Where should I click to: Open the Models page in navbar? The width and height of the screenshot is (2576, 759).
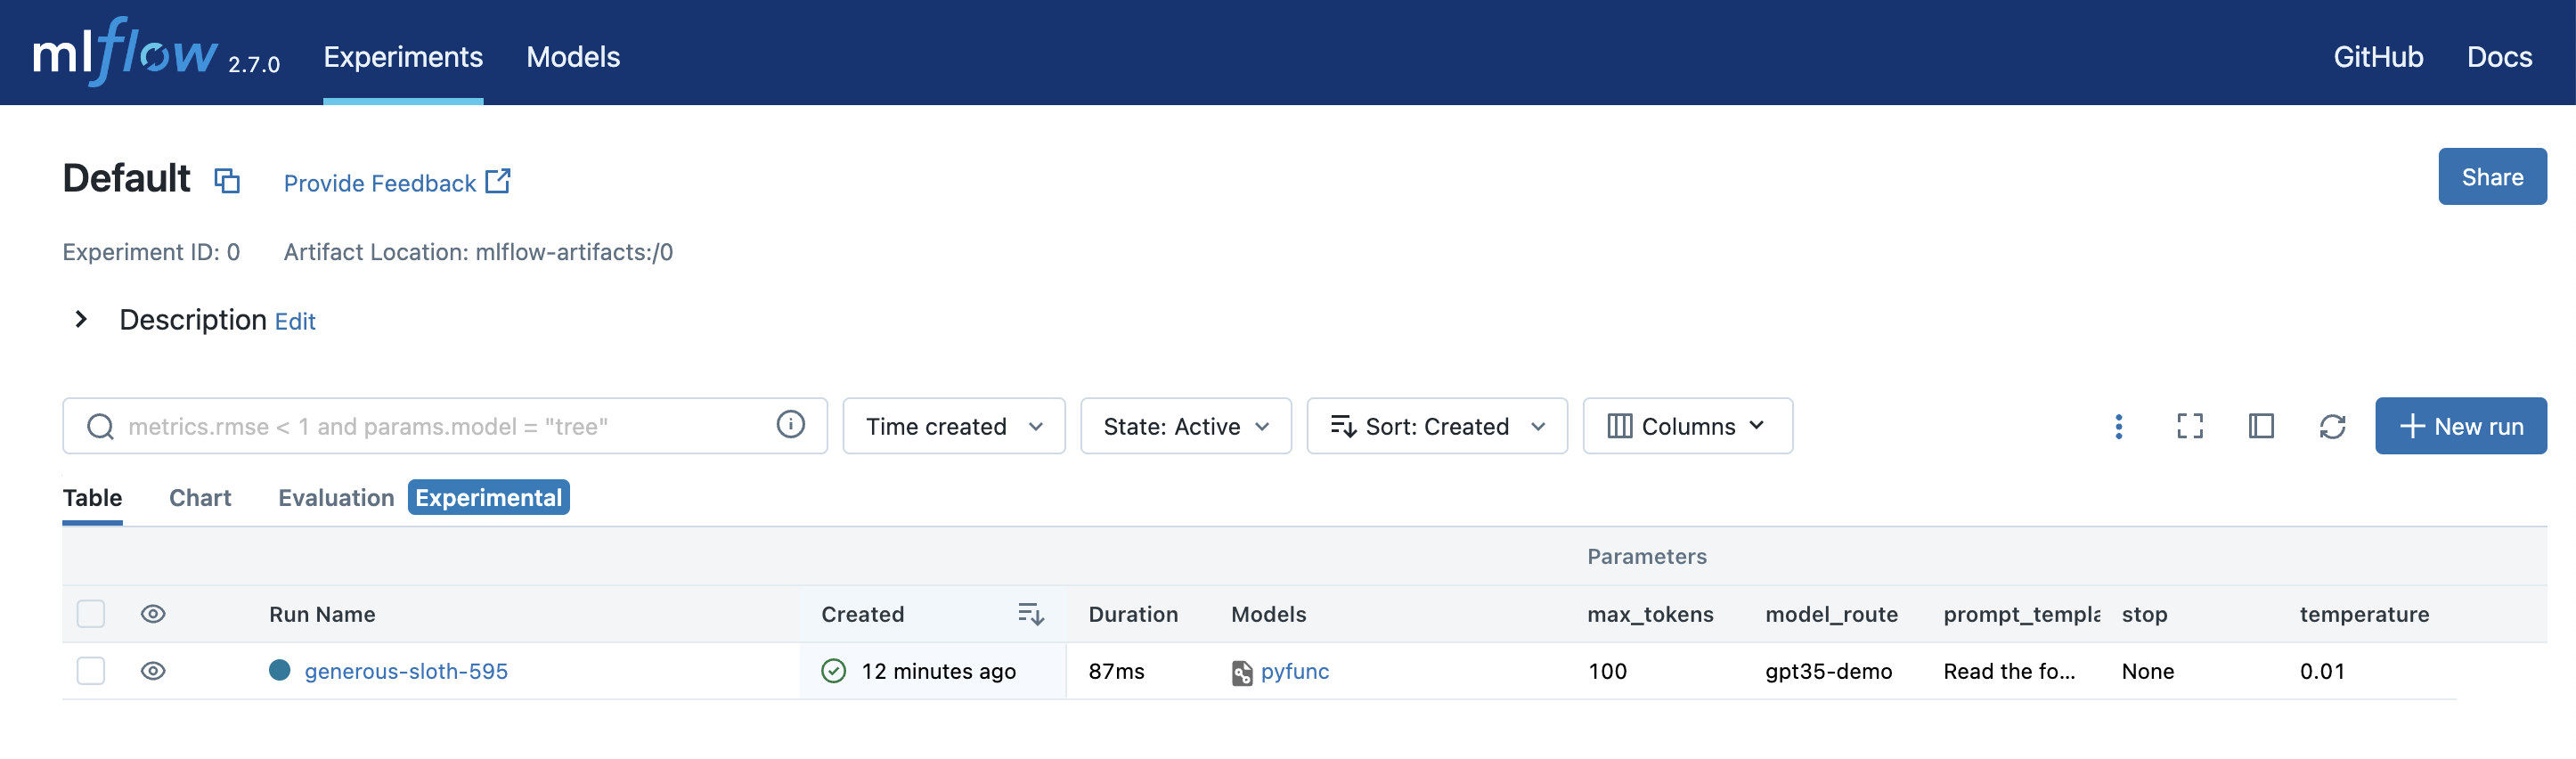pyautogui.click(x=573, y=57)
